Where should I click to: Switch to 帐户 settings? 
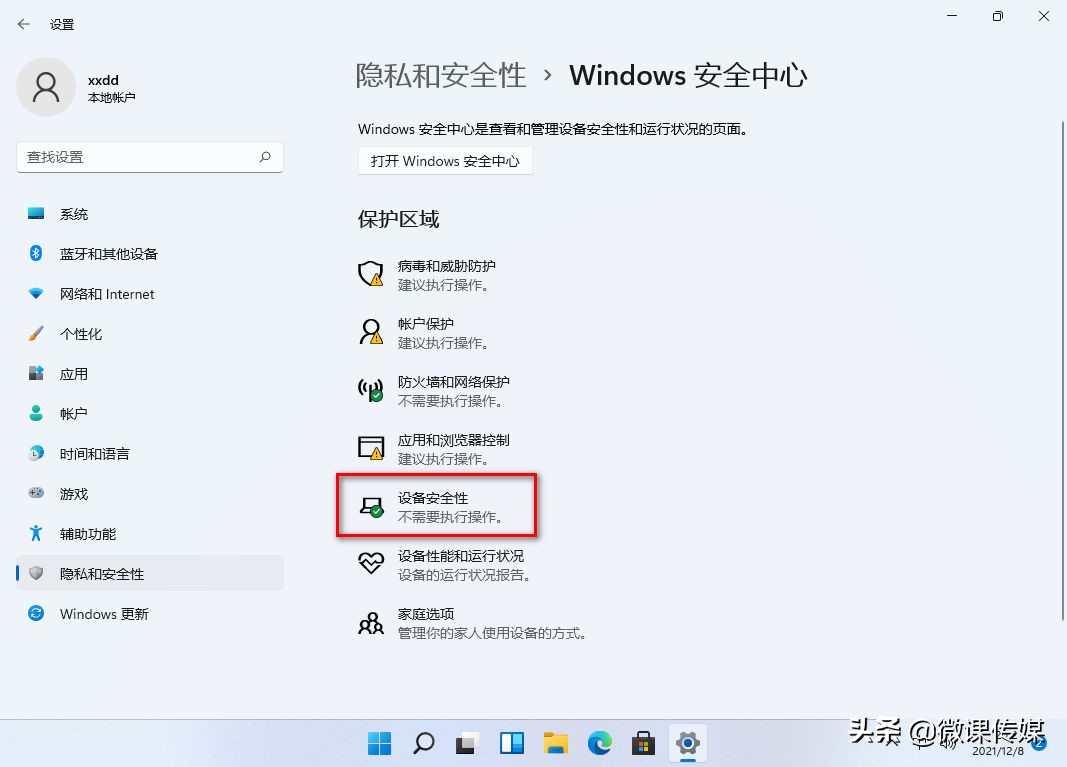(150, 413)
